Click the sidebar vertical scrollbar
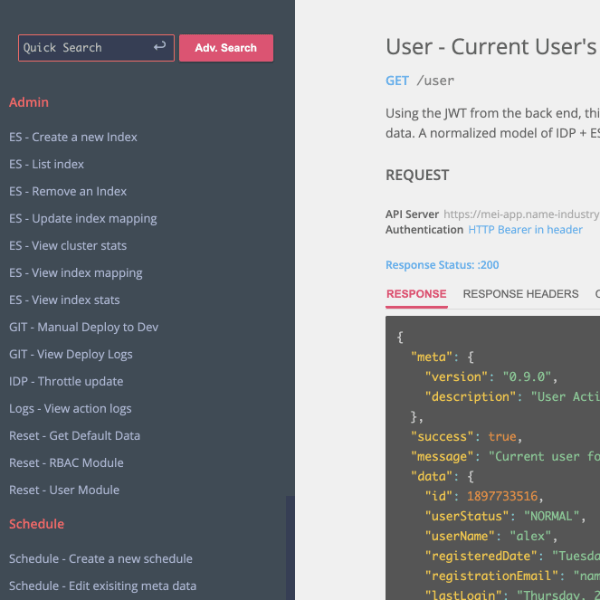This screenshot has height=600, width=600. click(x=290, y=548)
